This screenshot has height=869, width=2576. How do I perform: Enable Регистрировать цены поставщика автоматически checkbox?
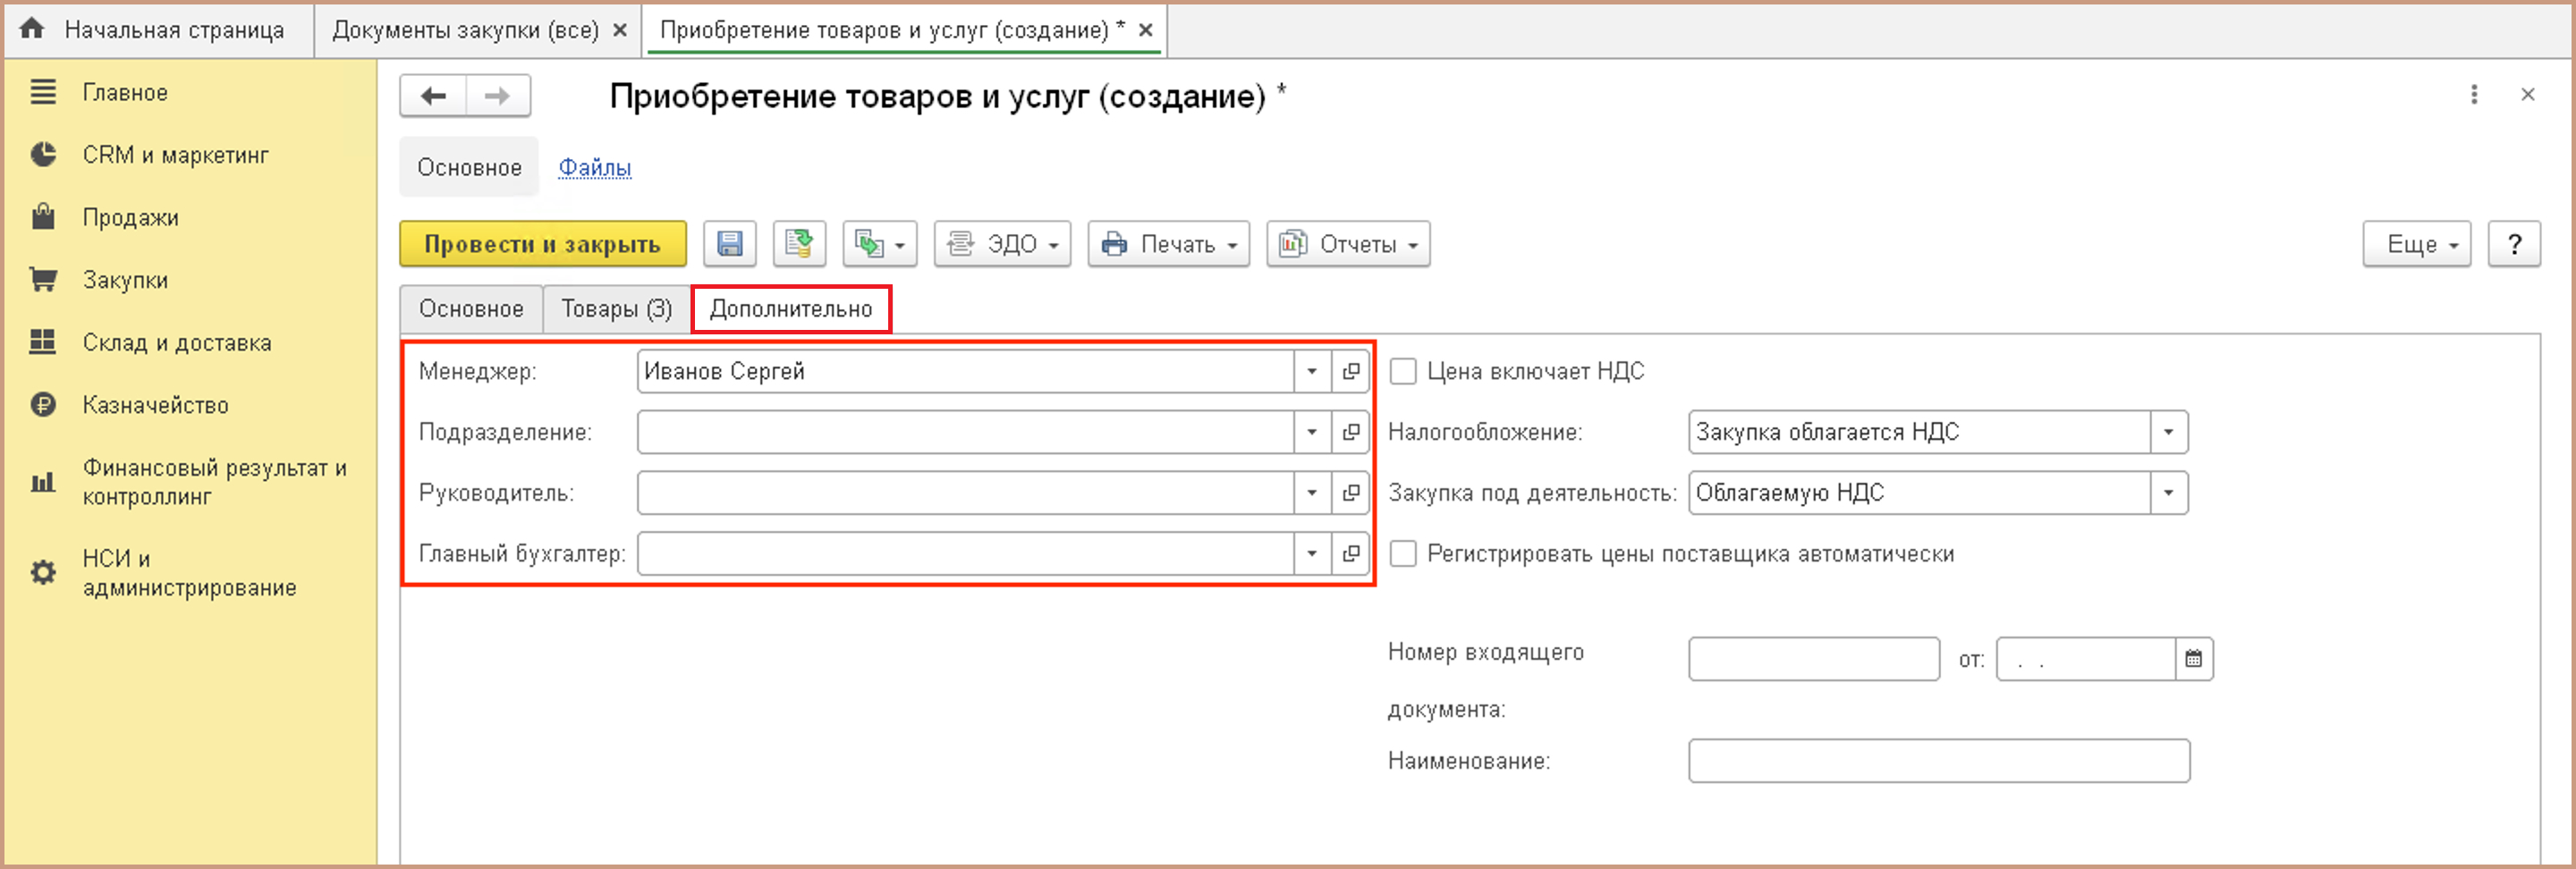coord(1403,554)
